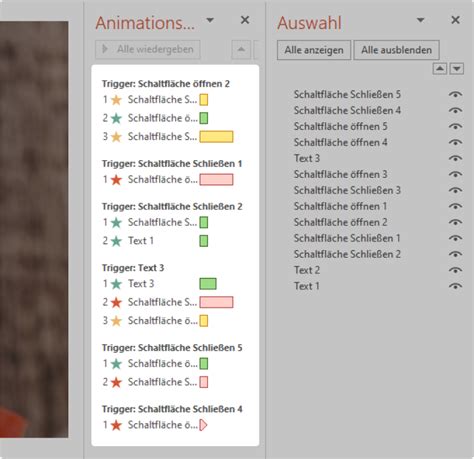The image size is (474, 459).
Task: Click green star under Trigger Schaltfläche Schließen 5
Action: click(116, 364)
